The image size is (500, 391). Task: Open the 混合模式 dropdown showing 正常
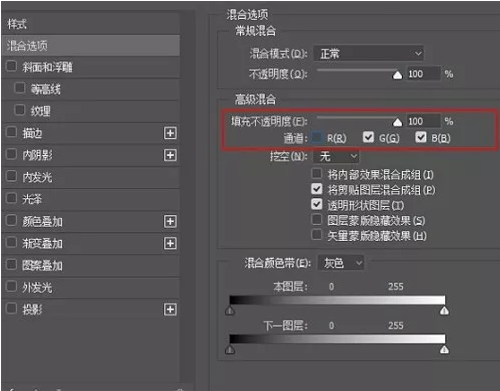369,53
